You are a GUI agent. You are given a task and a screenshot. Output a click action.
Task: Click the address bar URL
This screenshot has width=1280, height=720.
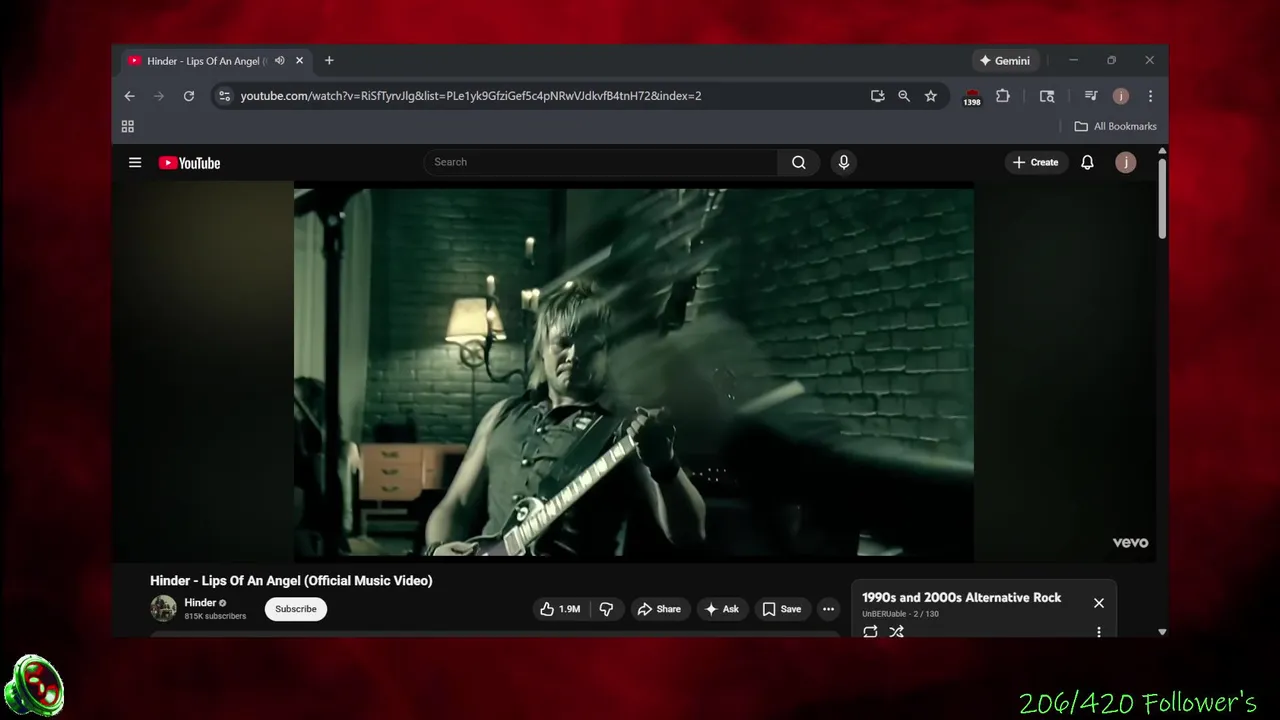[x=470, y=96]
